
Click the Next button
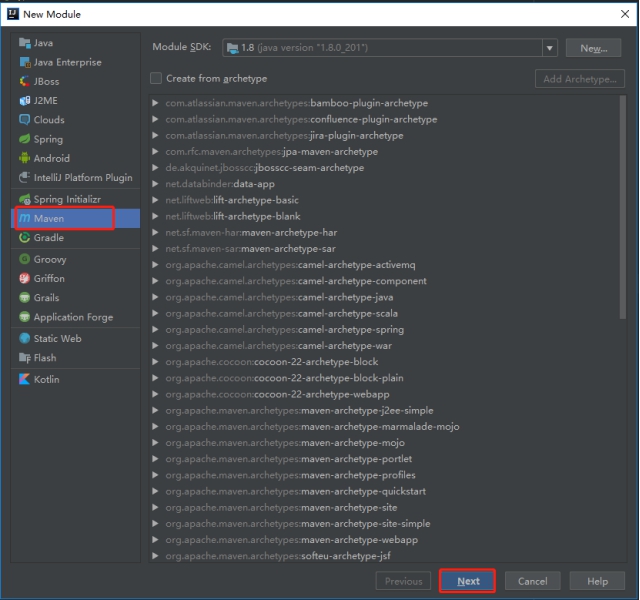coord(468,581)
